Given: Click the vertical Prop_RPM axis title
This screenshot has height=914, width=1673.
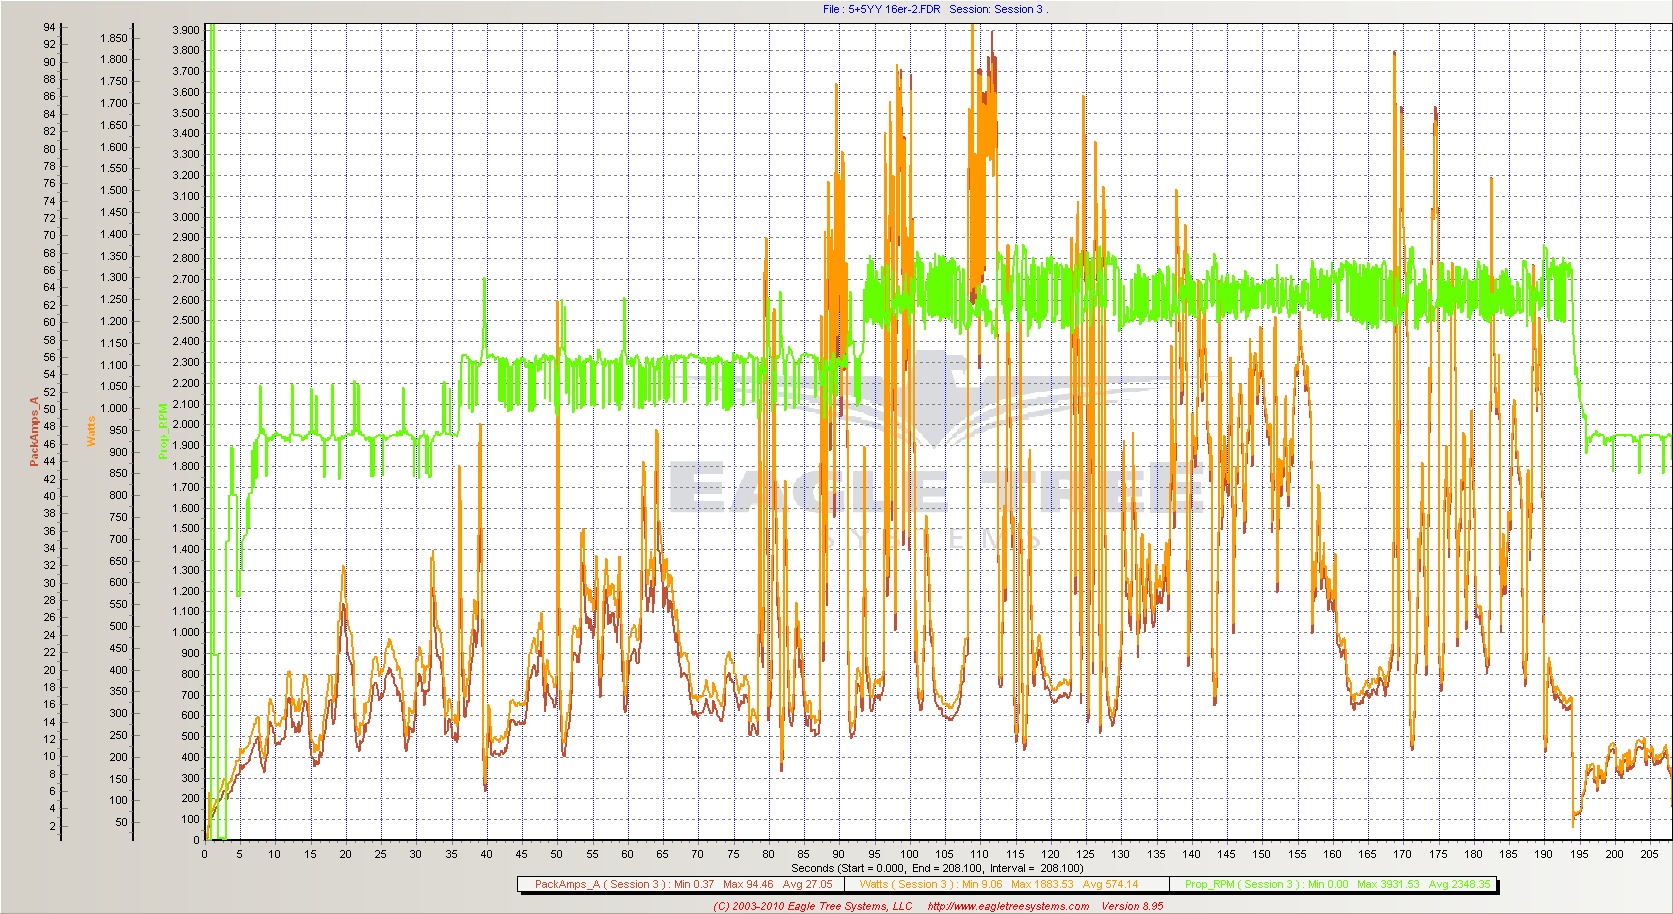Looking at the screenshot, I should pyautogui.click(x=163, y=431).
